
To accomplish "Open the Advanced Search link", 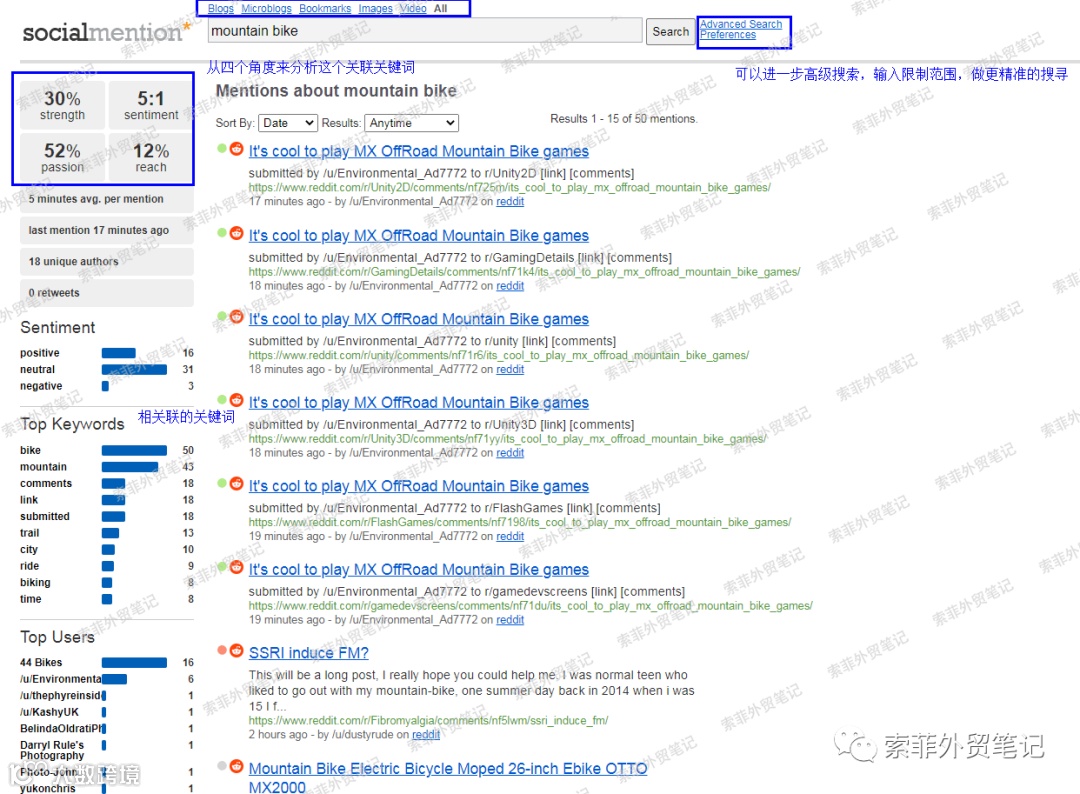I will (740, 24).
